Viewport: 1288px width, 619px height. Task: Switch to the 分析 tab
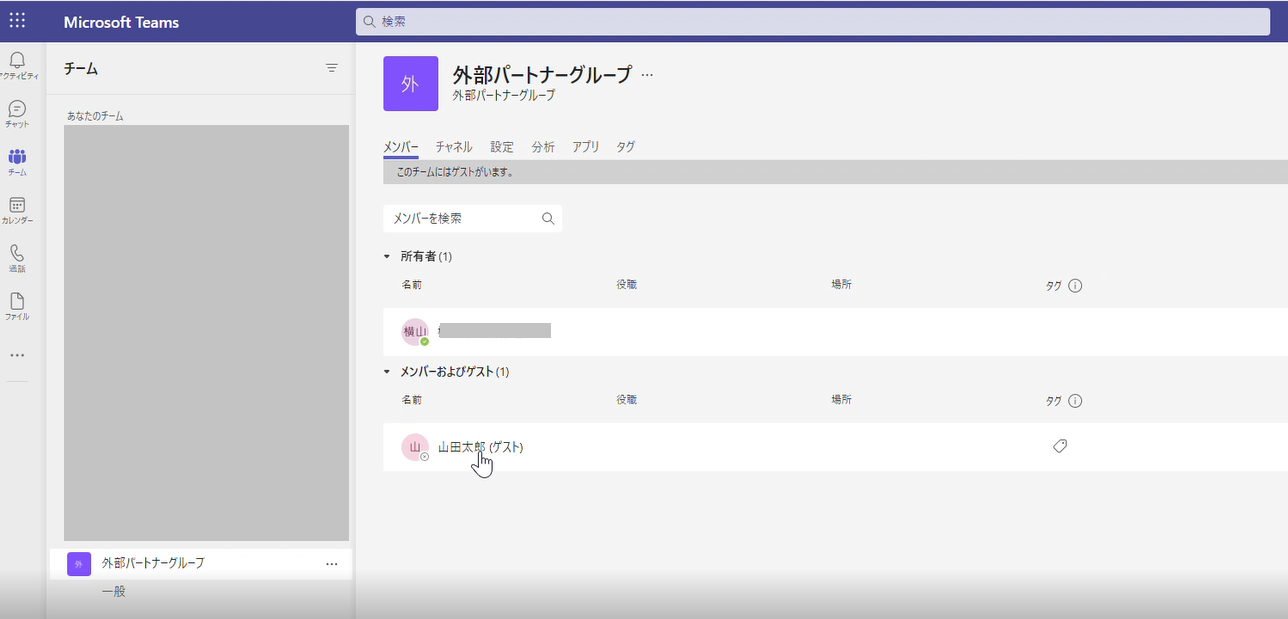pyautogui.click(x=543, y=147)
